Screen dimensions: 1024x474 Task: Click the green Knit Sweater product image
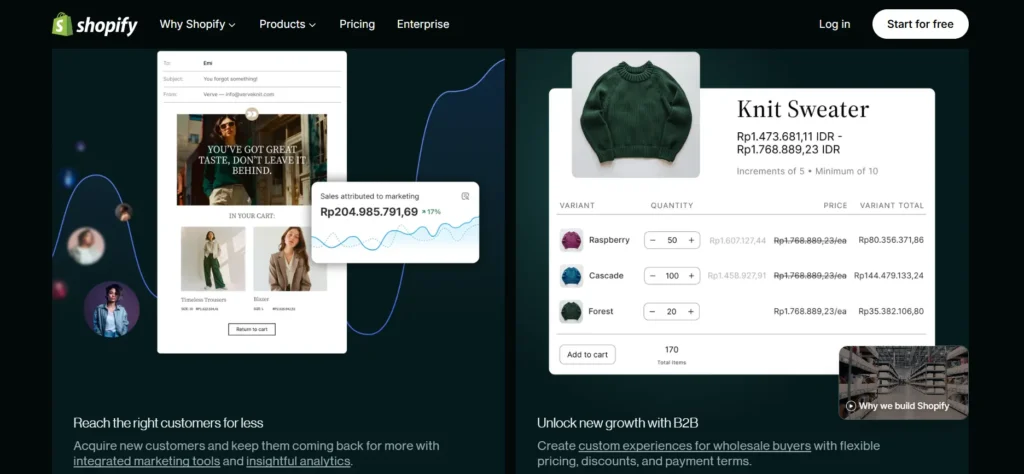point(635,115)
